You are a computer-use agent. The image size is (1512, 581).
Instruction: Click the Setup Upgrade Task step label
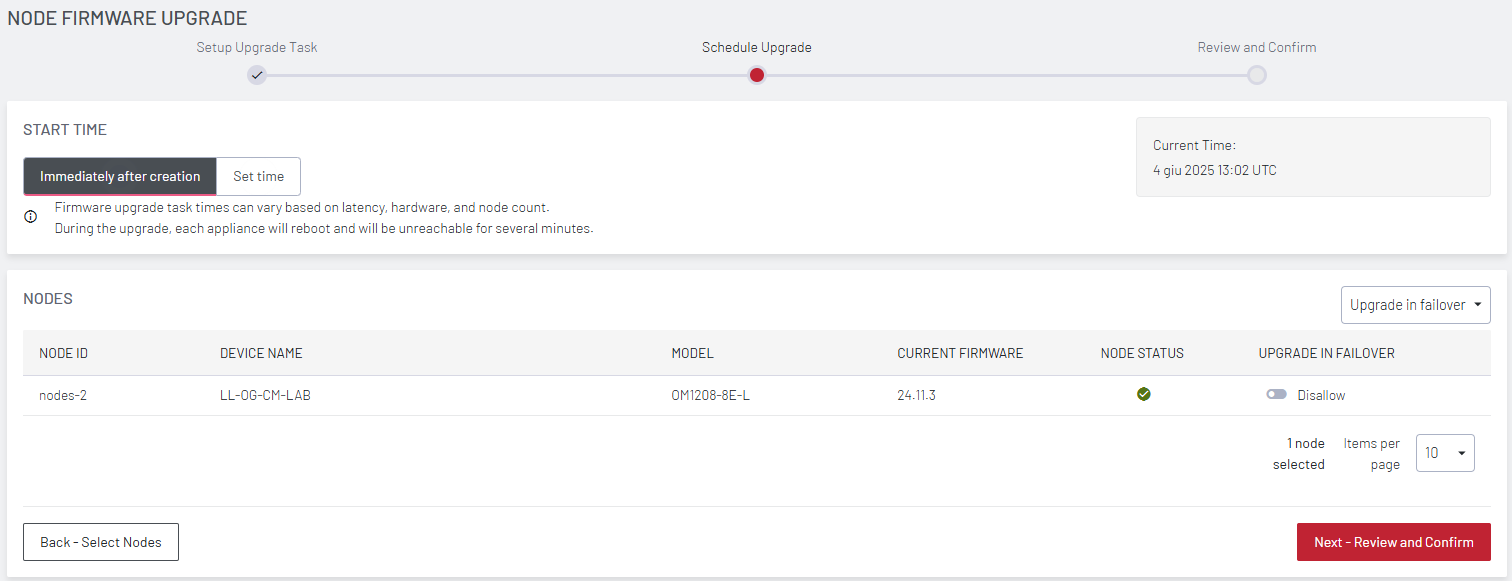(x=257, y=47)
